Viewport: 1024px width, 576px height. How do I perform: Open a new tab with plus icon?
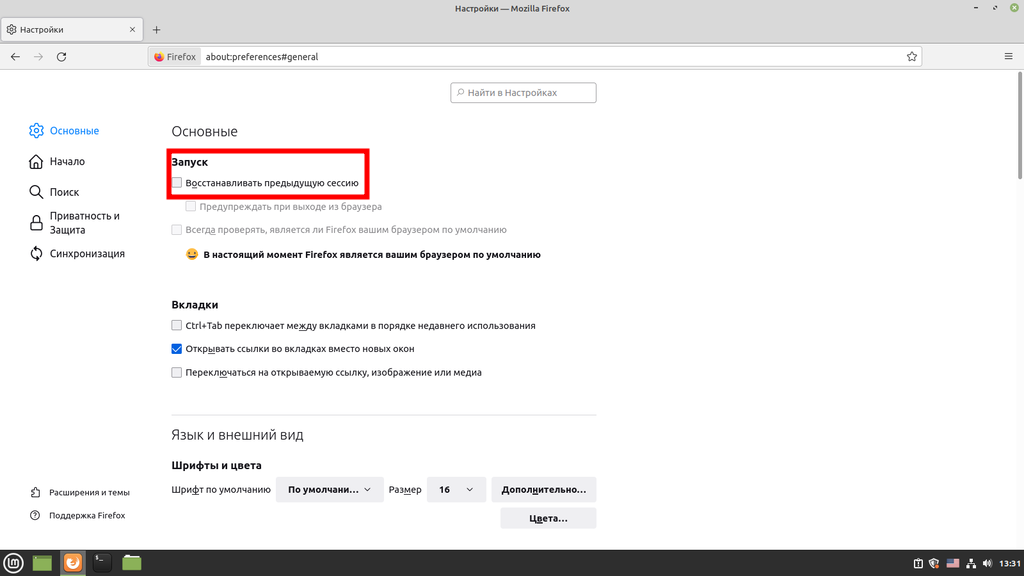[156, 30]
